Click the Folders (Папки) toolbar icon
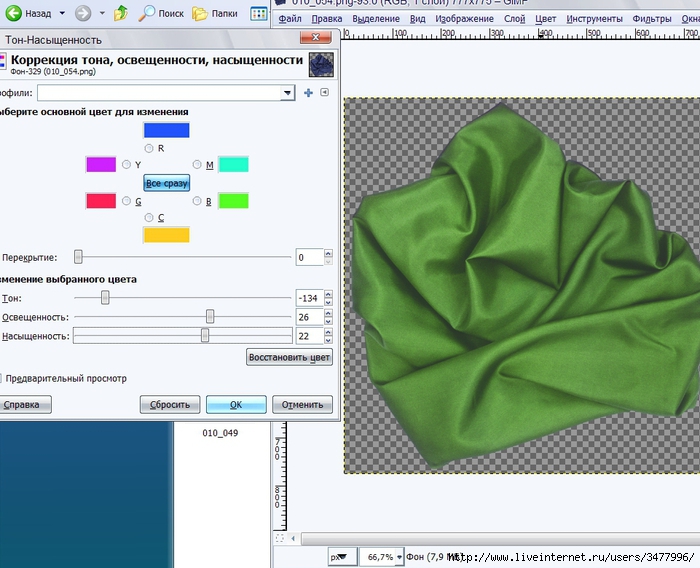Viewport: 700px width, 568px height. point(200,14)
